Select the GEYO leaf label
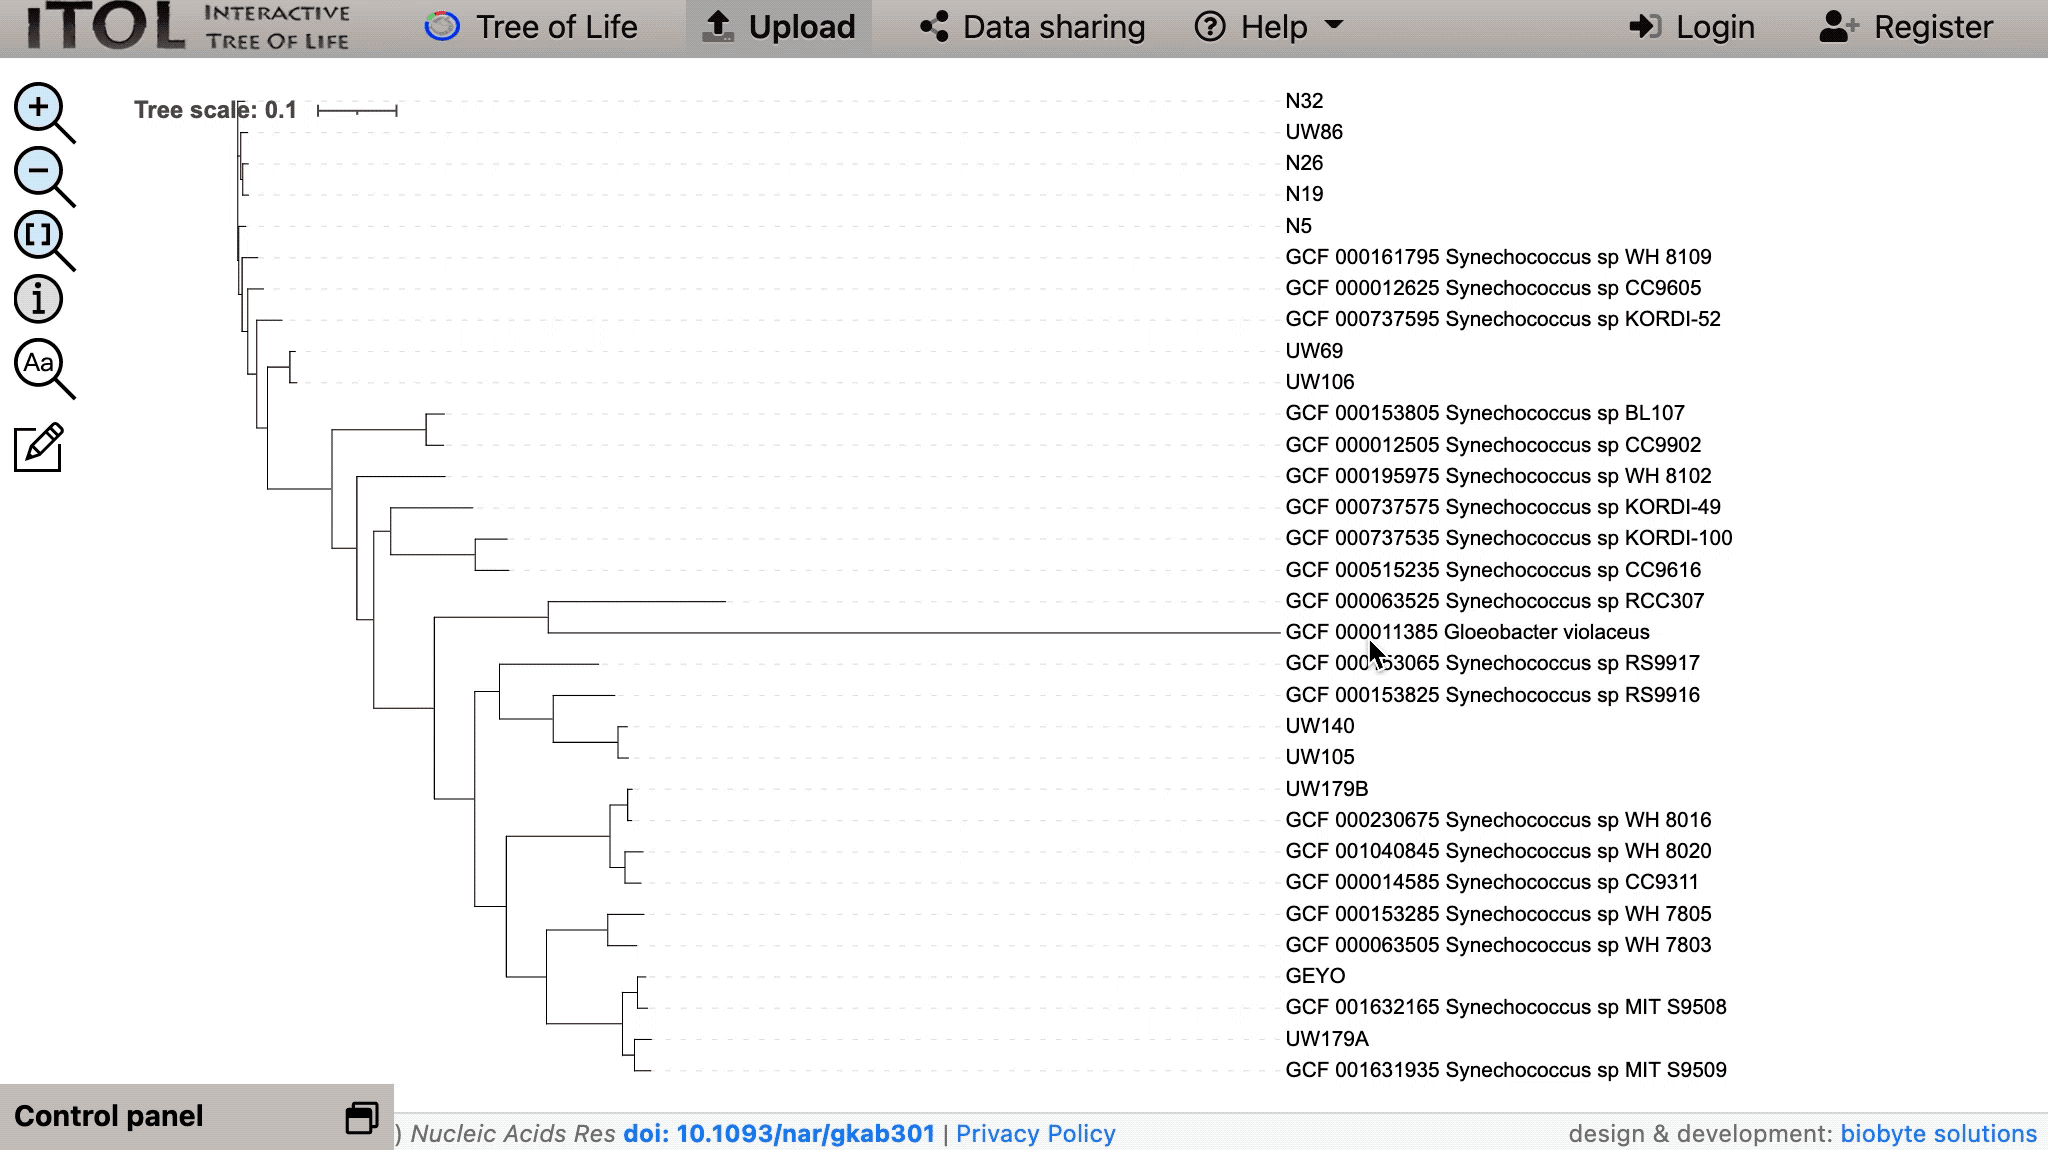2048x1150 pixels. (1315, 976)
